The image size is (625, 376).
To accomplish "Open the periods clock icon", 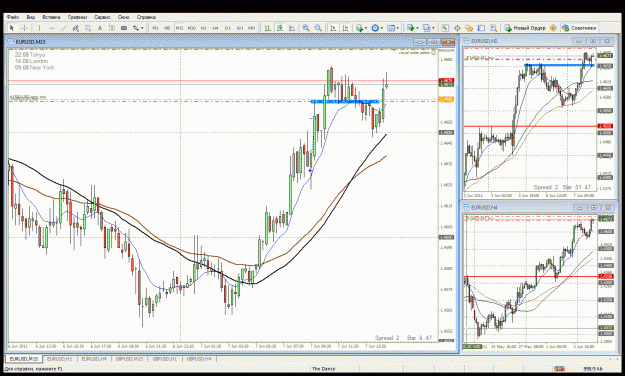I will tap(375, 28).
